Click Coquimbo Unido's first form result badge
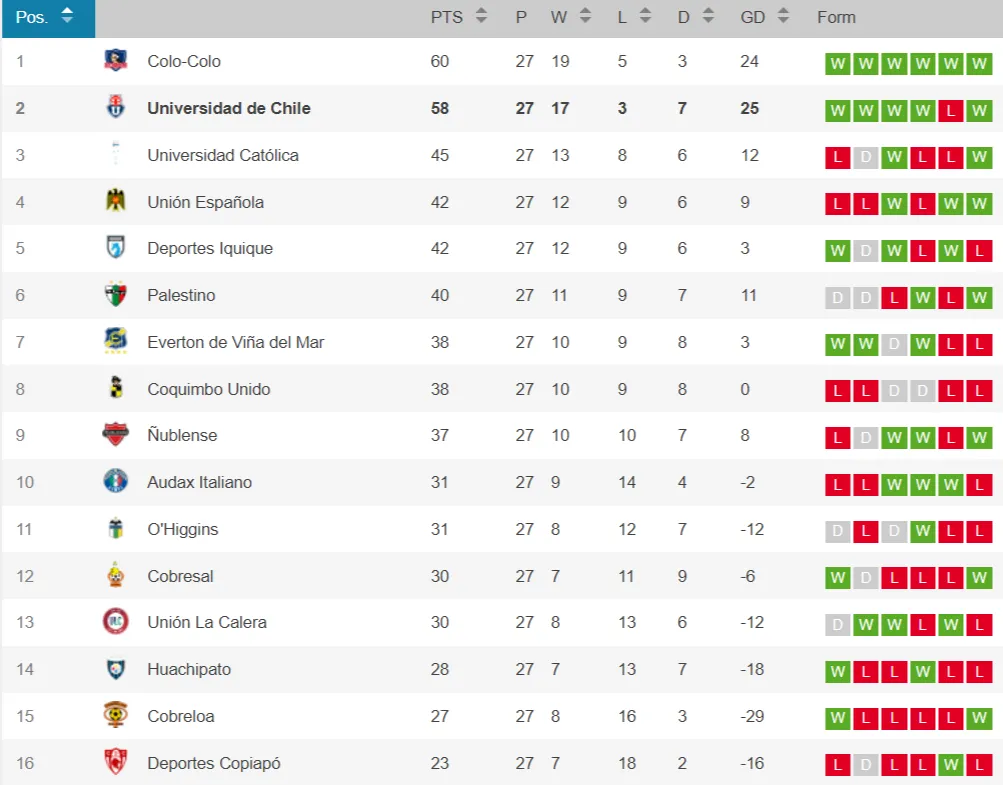Screen dimensions: 1003x785 point(838,391)
